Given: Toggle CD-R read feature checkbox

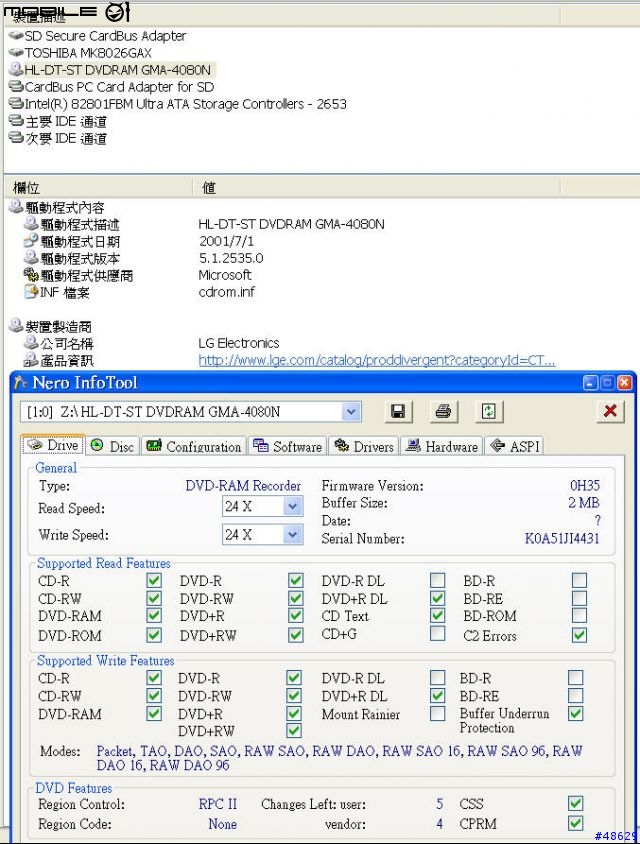Looking at the screenshot, I should tap(154, 580).
